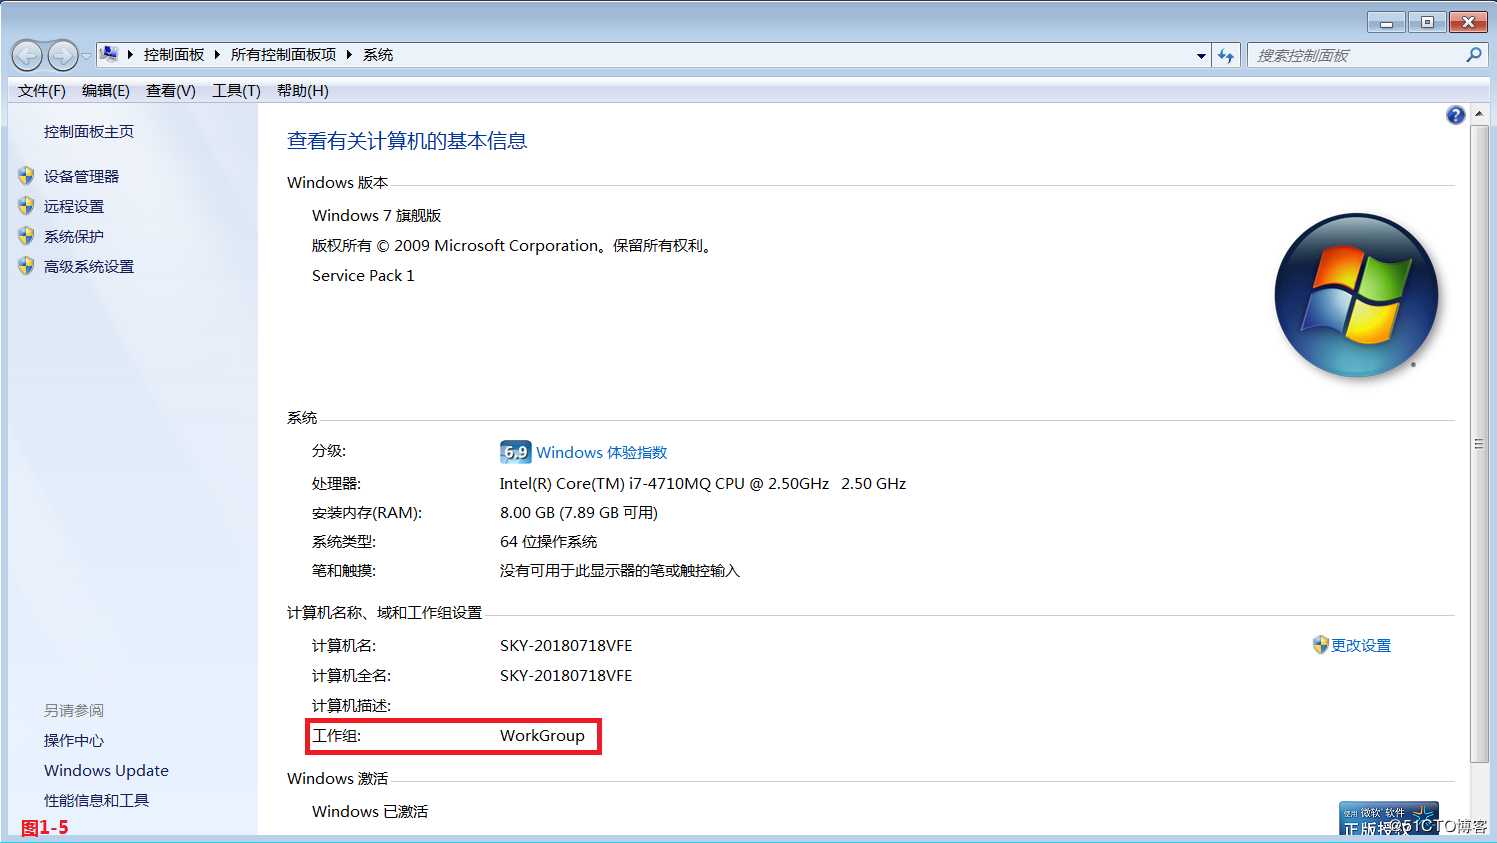Select 控制面板 breadcrumb in address bar

tap(174, 55)
